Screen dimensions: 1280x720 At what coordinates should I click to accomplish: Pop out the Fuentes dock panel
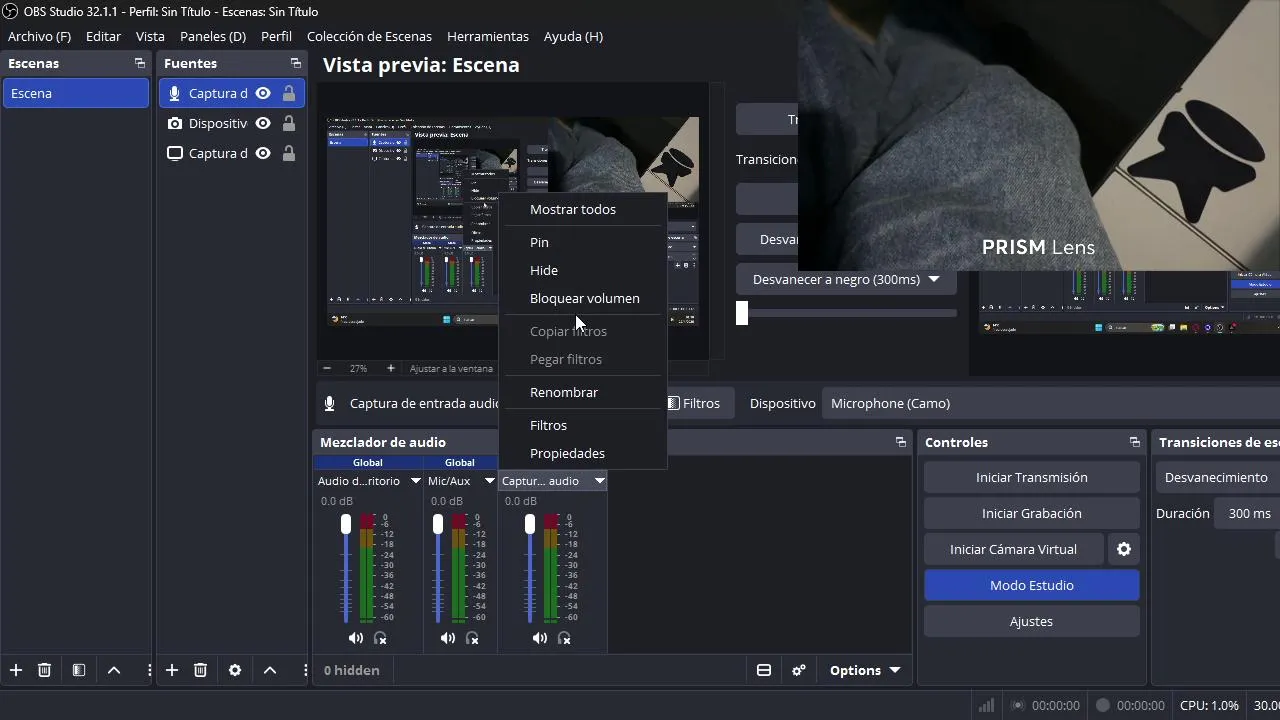click(295, 63)
